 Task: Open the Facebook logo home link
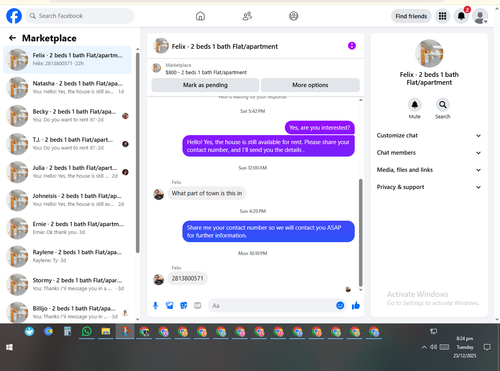click(14, 16)
